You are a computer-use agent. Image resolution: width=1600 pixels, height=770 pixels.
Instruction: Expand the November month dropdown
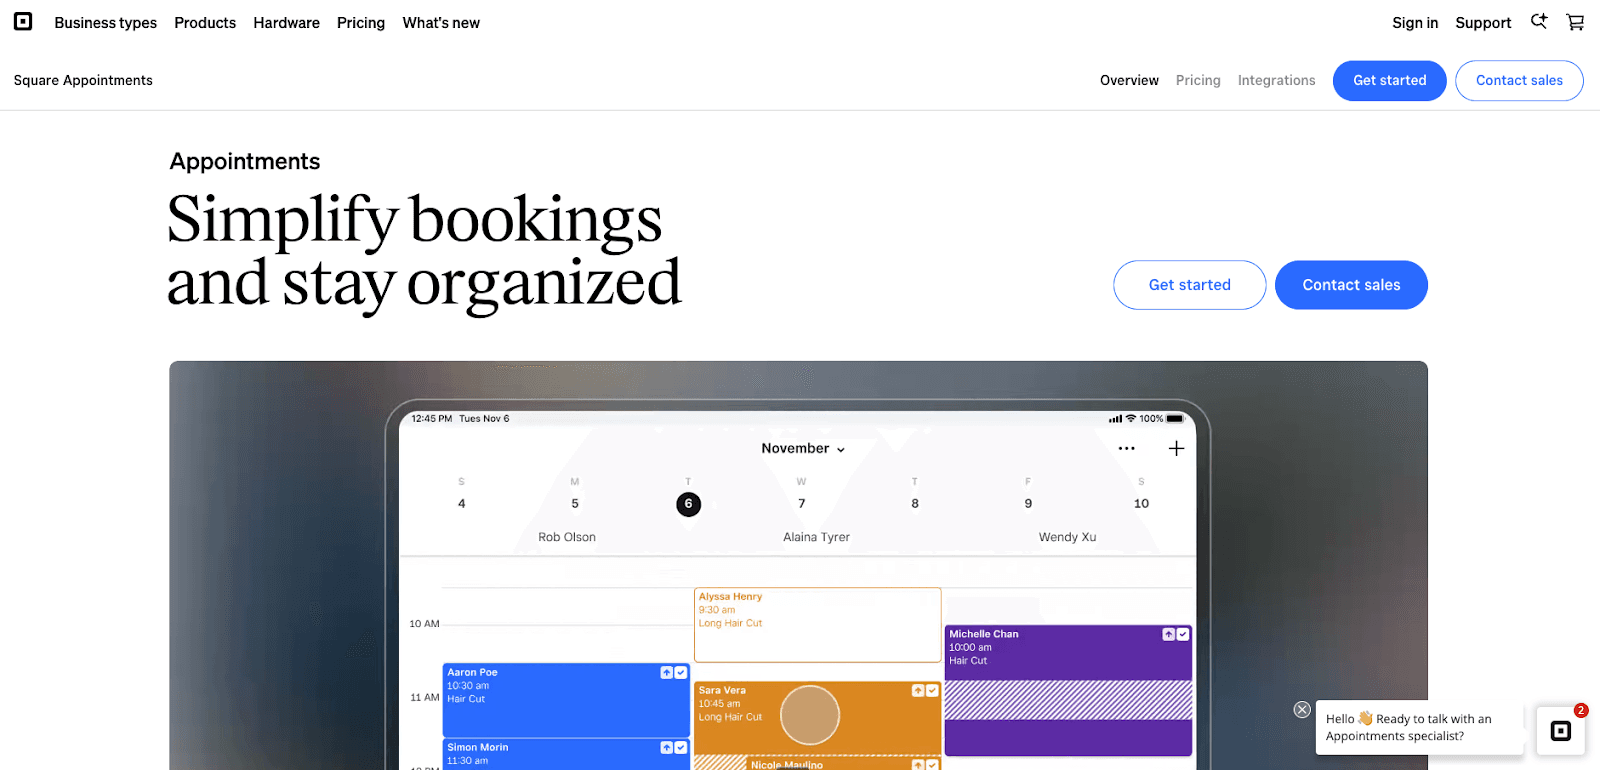click(803, 449)
